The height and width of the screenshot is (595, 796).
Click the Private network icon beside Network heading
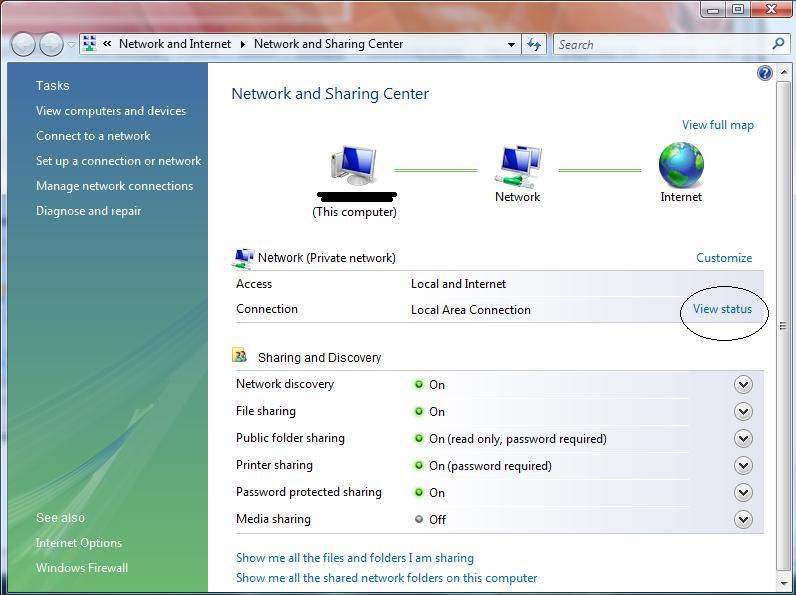pos(243,258)
